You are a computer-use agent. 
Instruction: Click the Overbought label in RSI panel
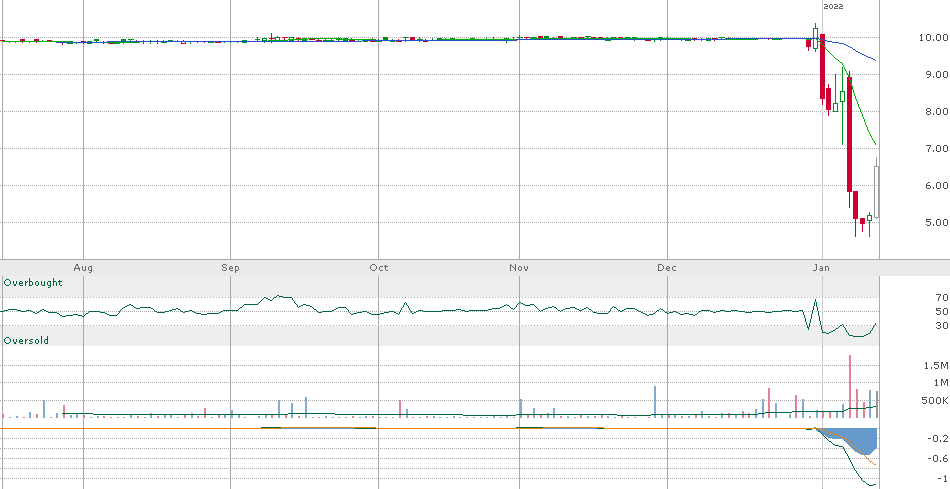click(33, 282)
